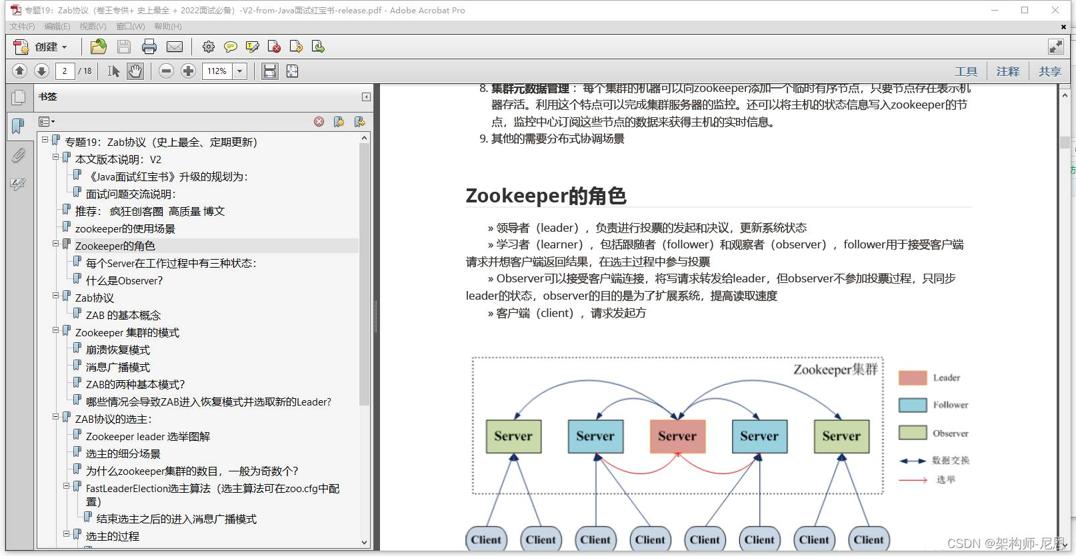Send file via the email envelope icon
Screen dimensions: 1076x556
pyautogui.click(x=175, y=47)
